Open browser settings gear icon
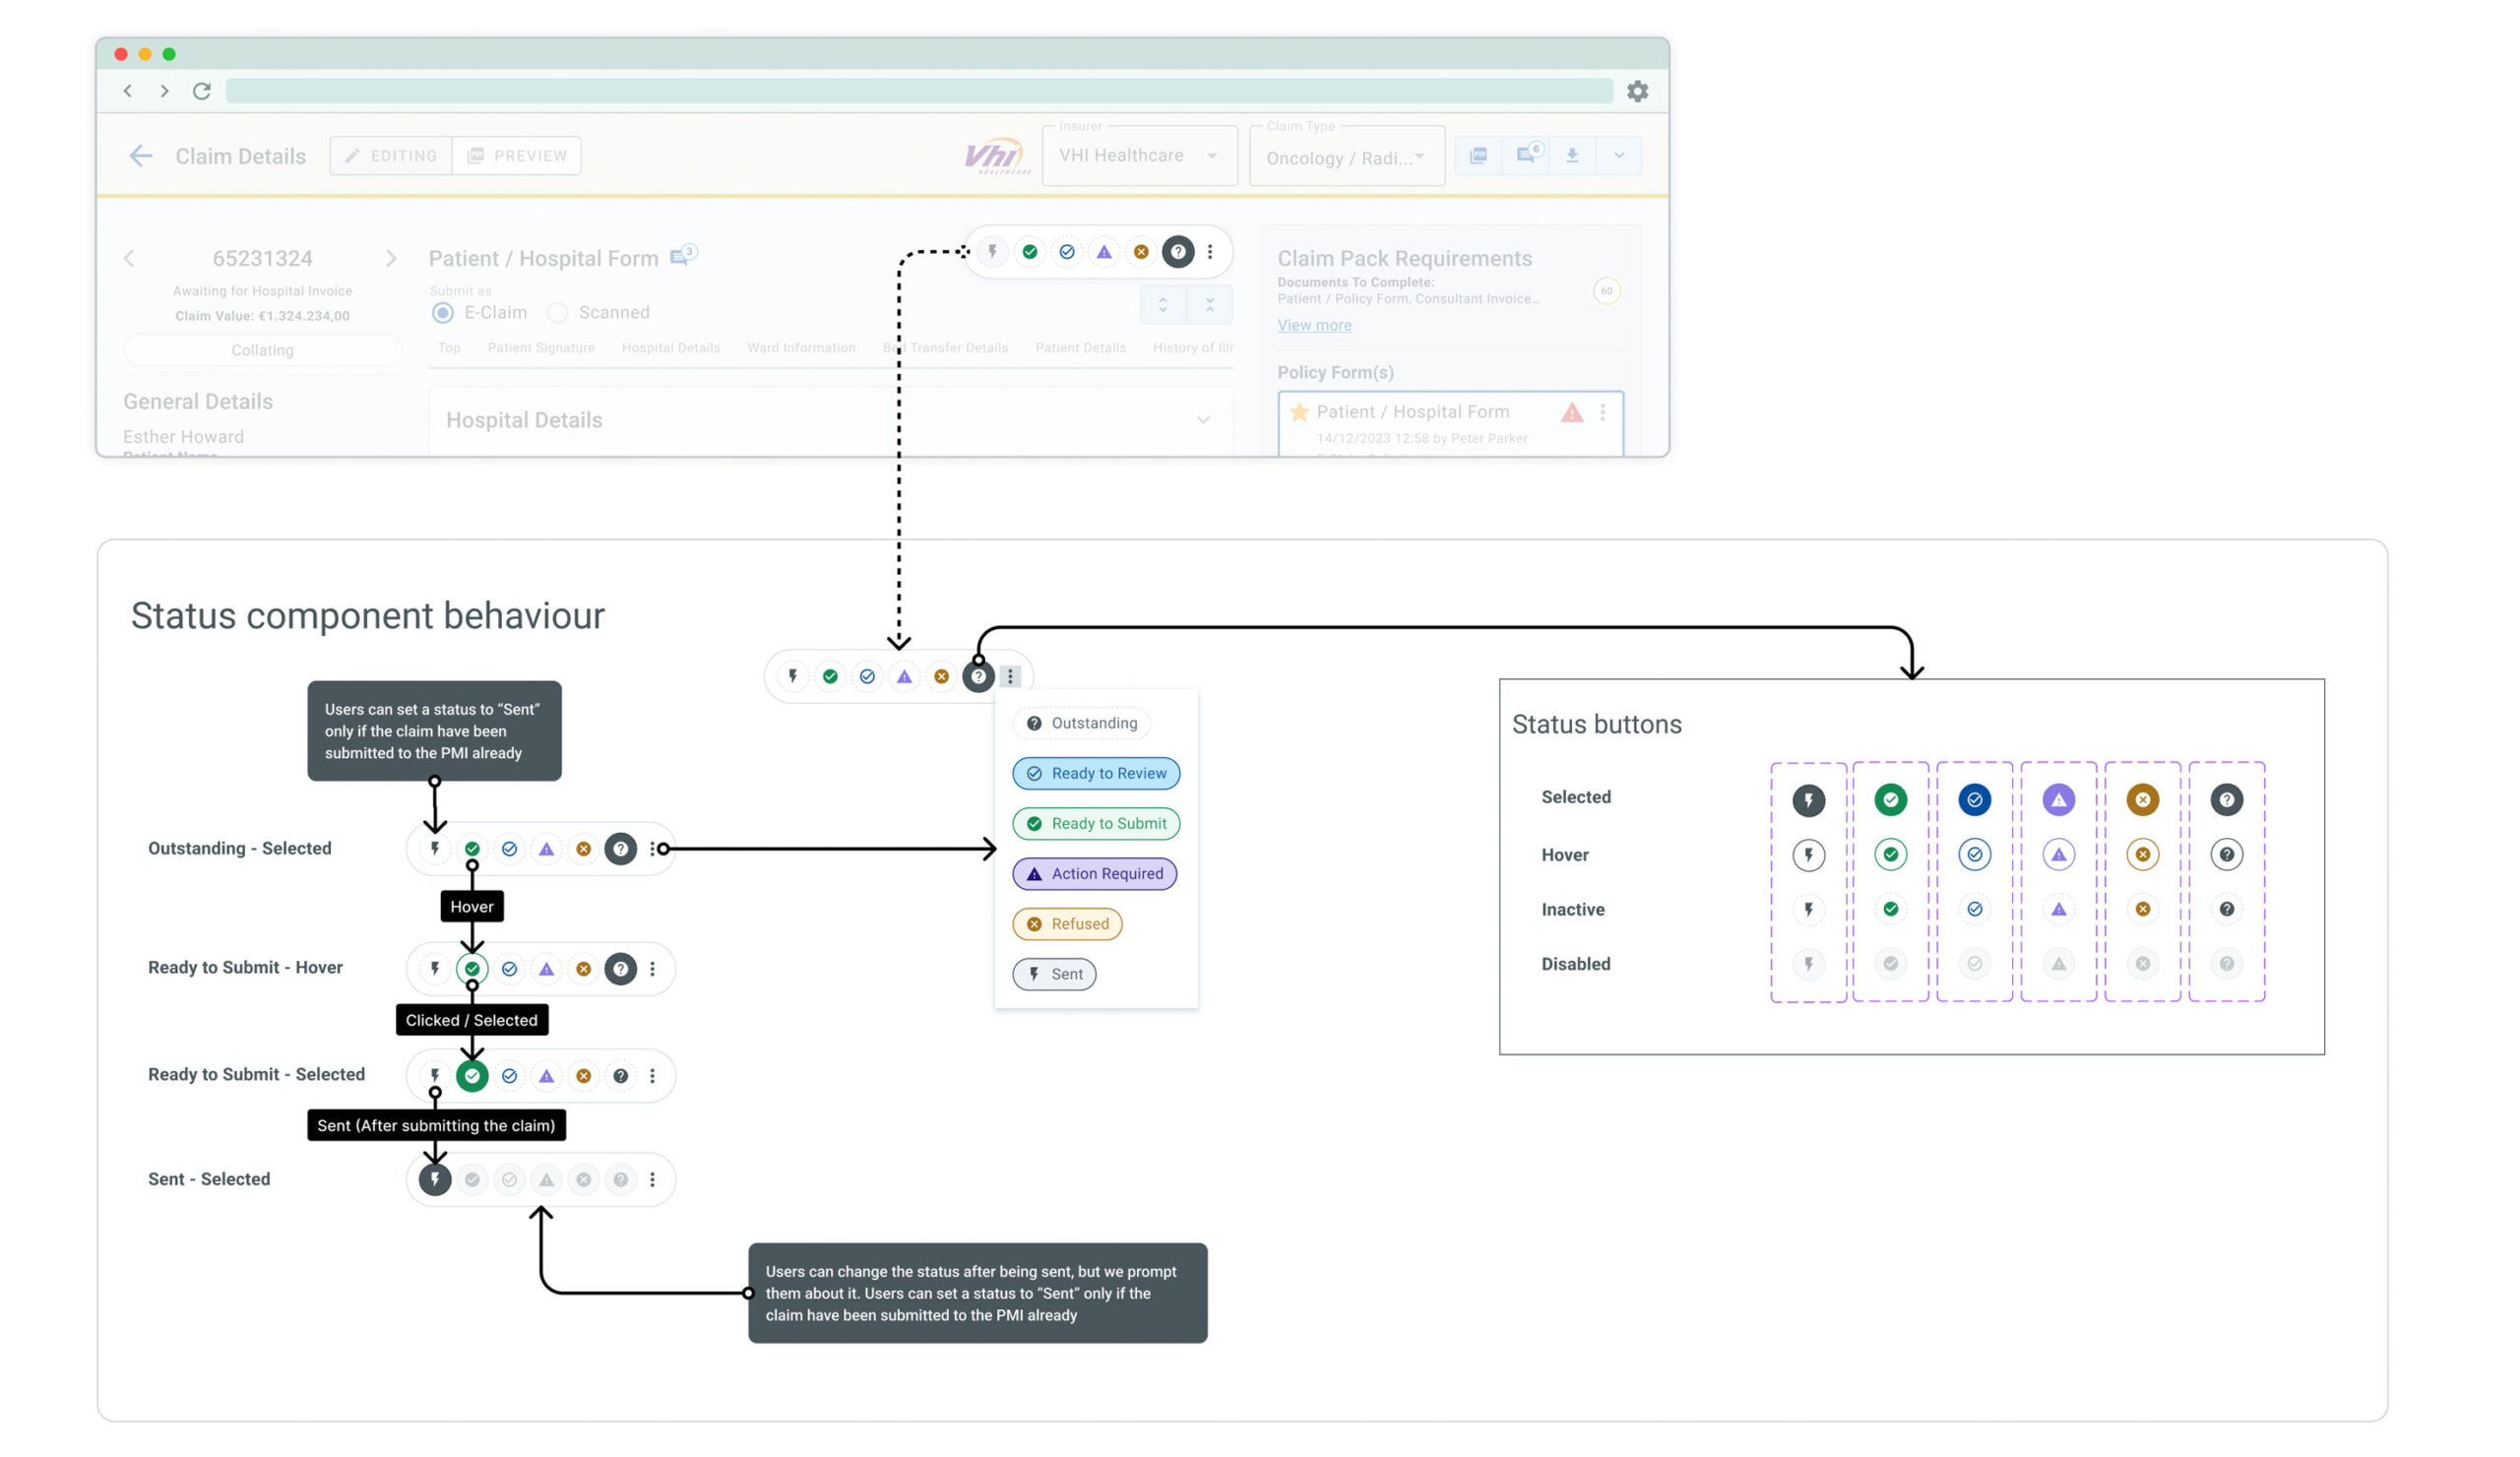 tap(1637, 91)
